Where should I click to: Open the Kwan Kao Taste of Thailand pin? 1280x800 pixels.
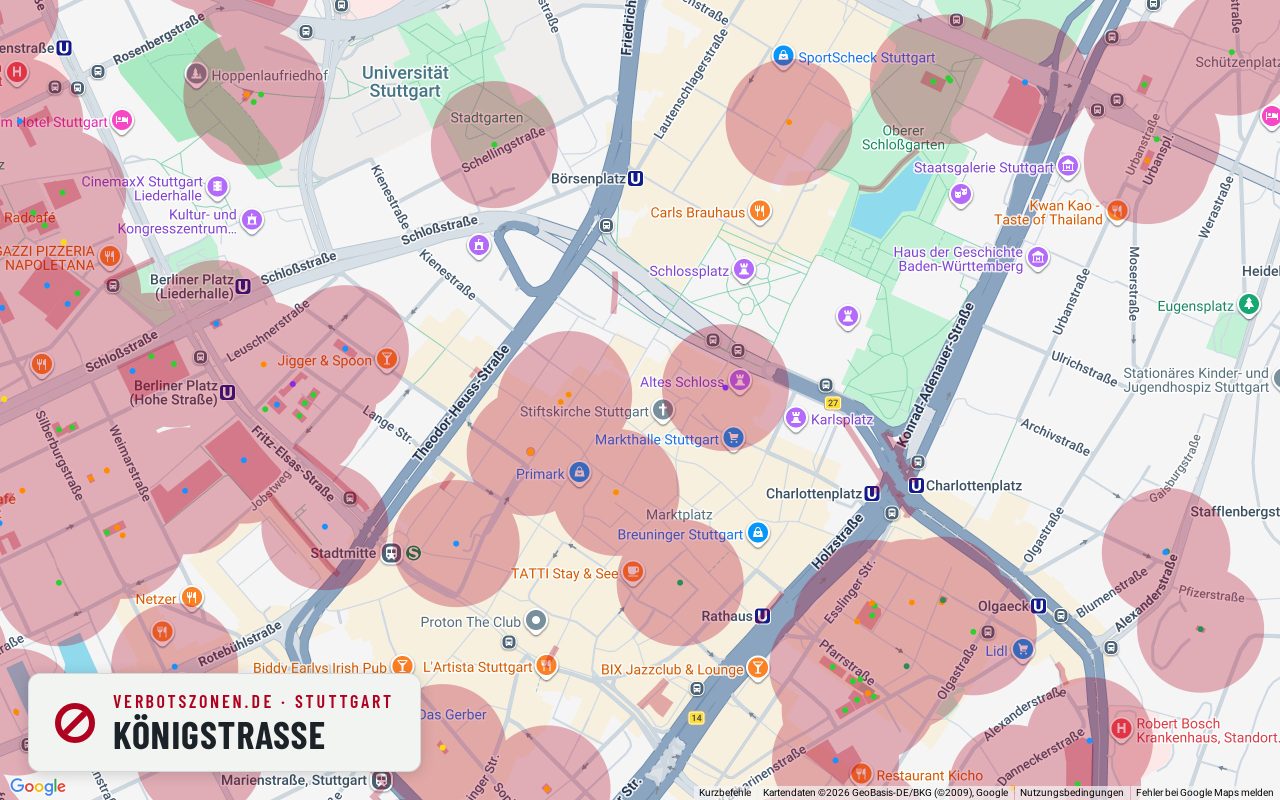tap(1117, 211)
